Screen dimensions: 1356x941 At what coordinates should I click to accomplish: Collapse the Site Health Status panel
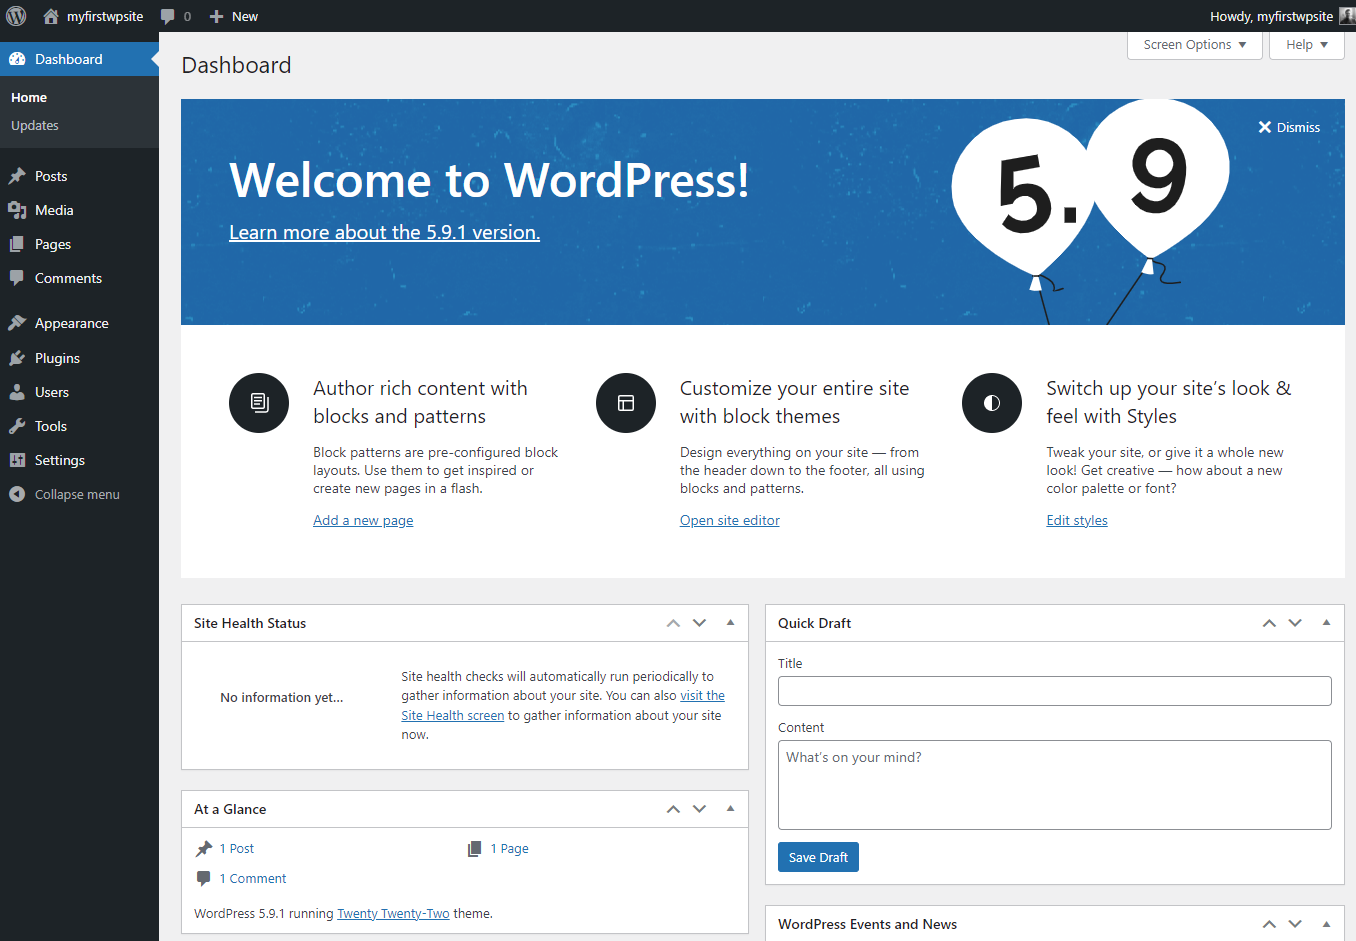(x=729, y=622)
